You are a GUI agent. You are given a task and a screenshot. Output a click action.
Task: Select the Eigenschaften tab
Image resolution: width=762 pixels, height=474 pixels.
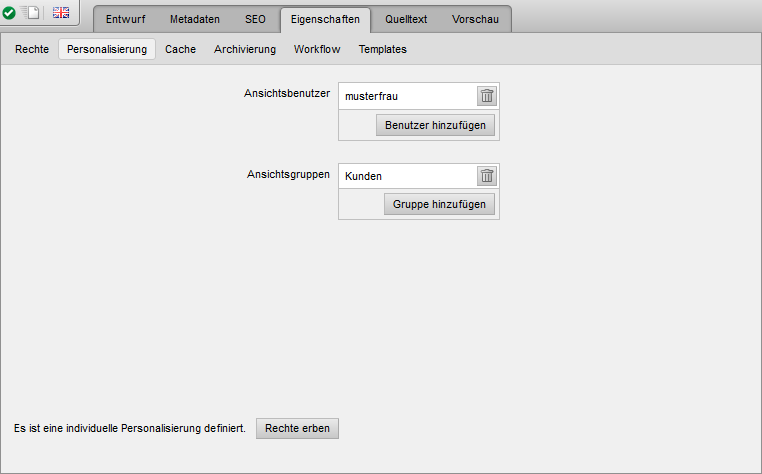325,19
